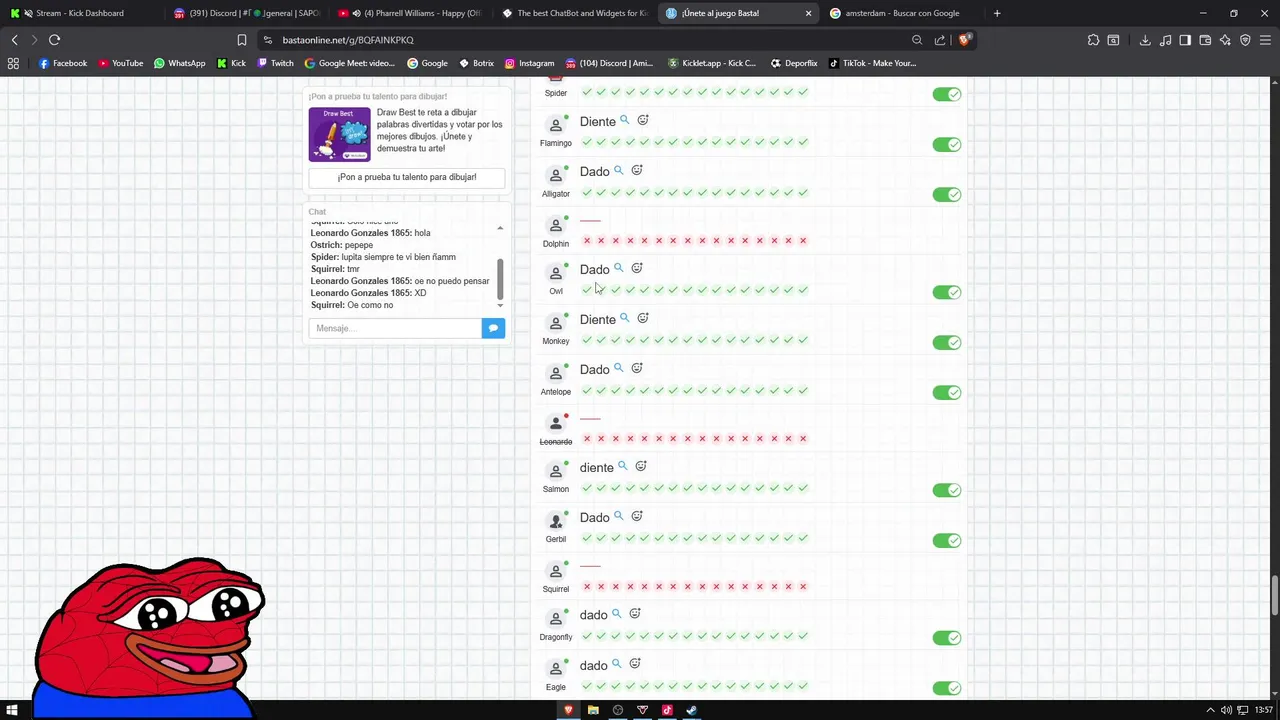This screenshot has width=1280, height=720.
Task: Click the address bar URL
Action: 348,40
